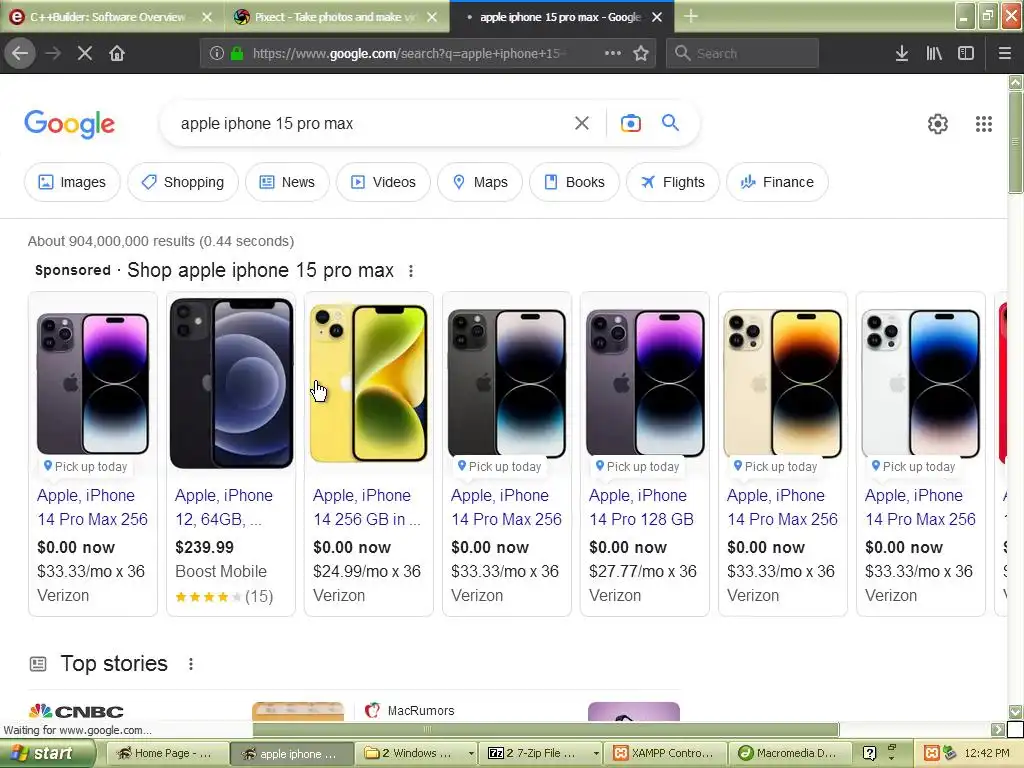1024x768 pixels.
Task: Switch to XAMPP Control taskbar window
Action: click(665, 754)
